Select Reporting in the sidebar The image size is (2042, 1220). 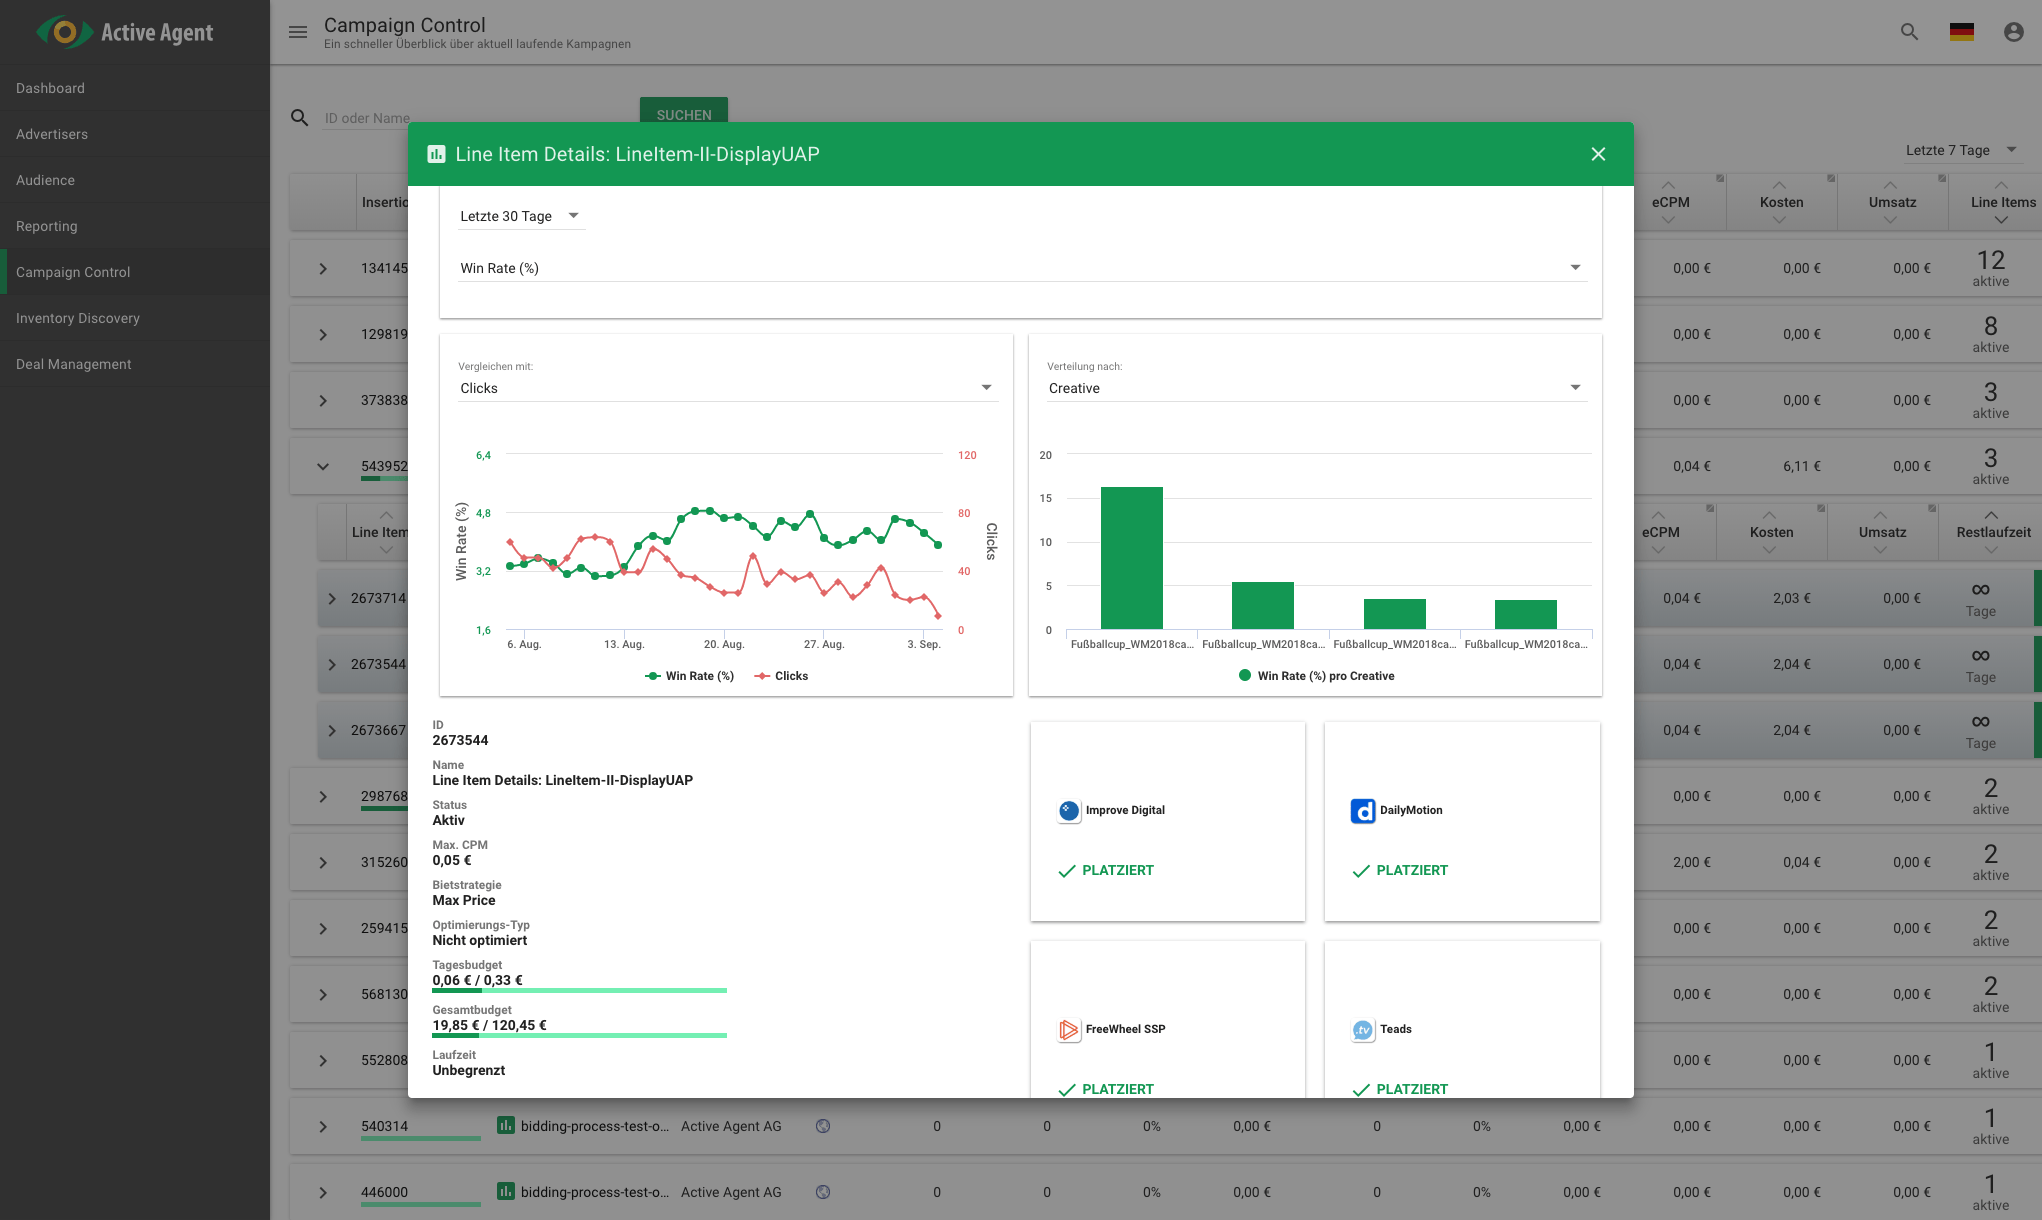pyautogui.click(x=46, y=226)
